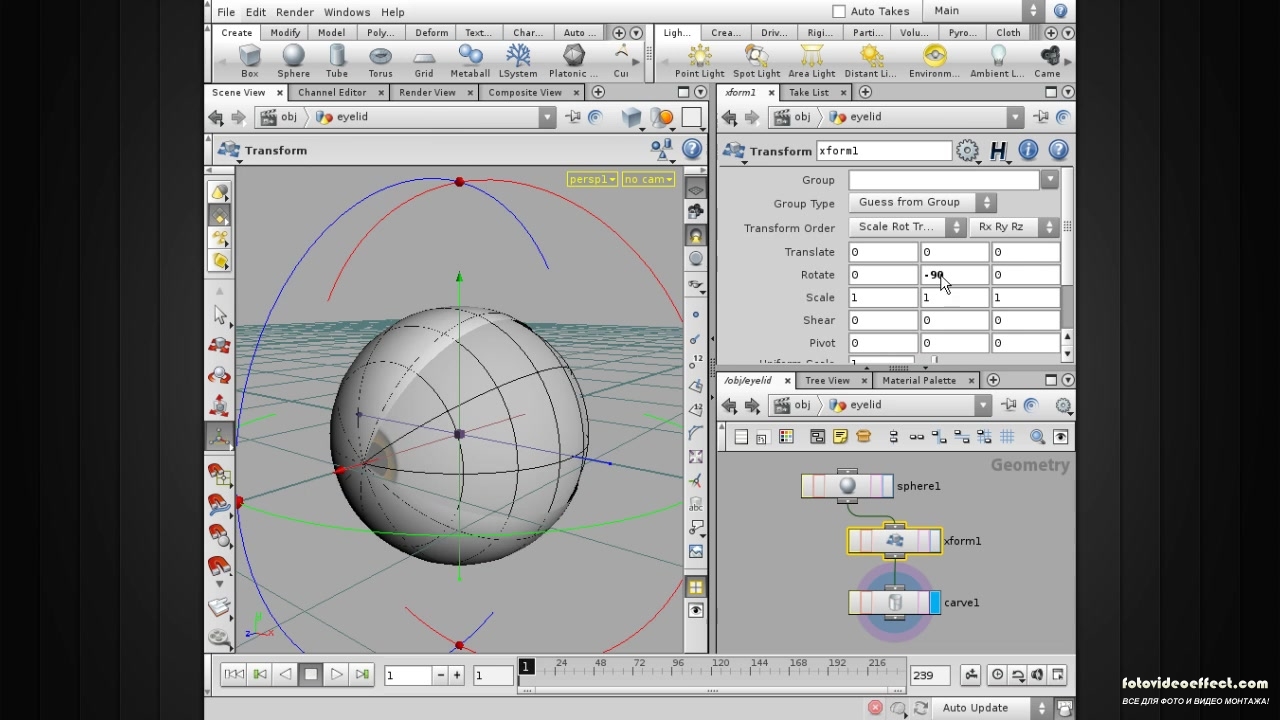Open rotation order Rx Ry Rz dropdown
1280x720 pixels.
click(x=1013, y=228)
